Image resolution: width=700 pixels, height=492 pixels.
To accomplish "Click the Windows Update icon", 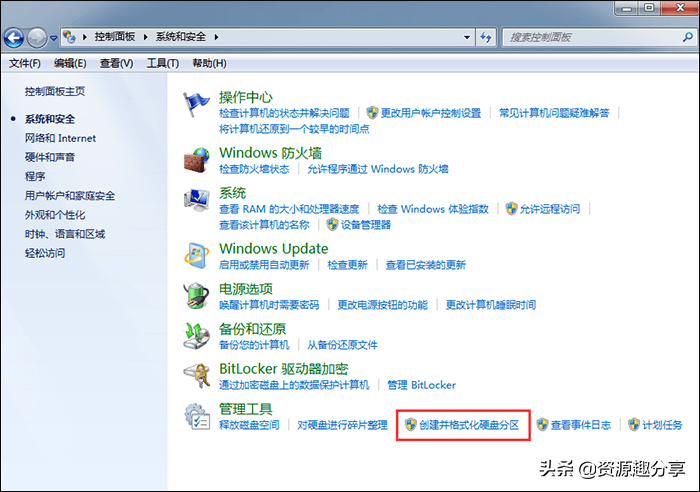I will (x=196, y=255).
